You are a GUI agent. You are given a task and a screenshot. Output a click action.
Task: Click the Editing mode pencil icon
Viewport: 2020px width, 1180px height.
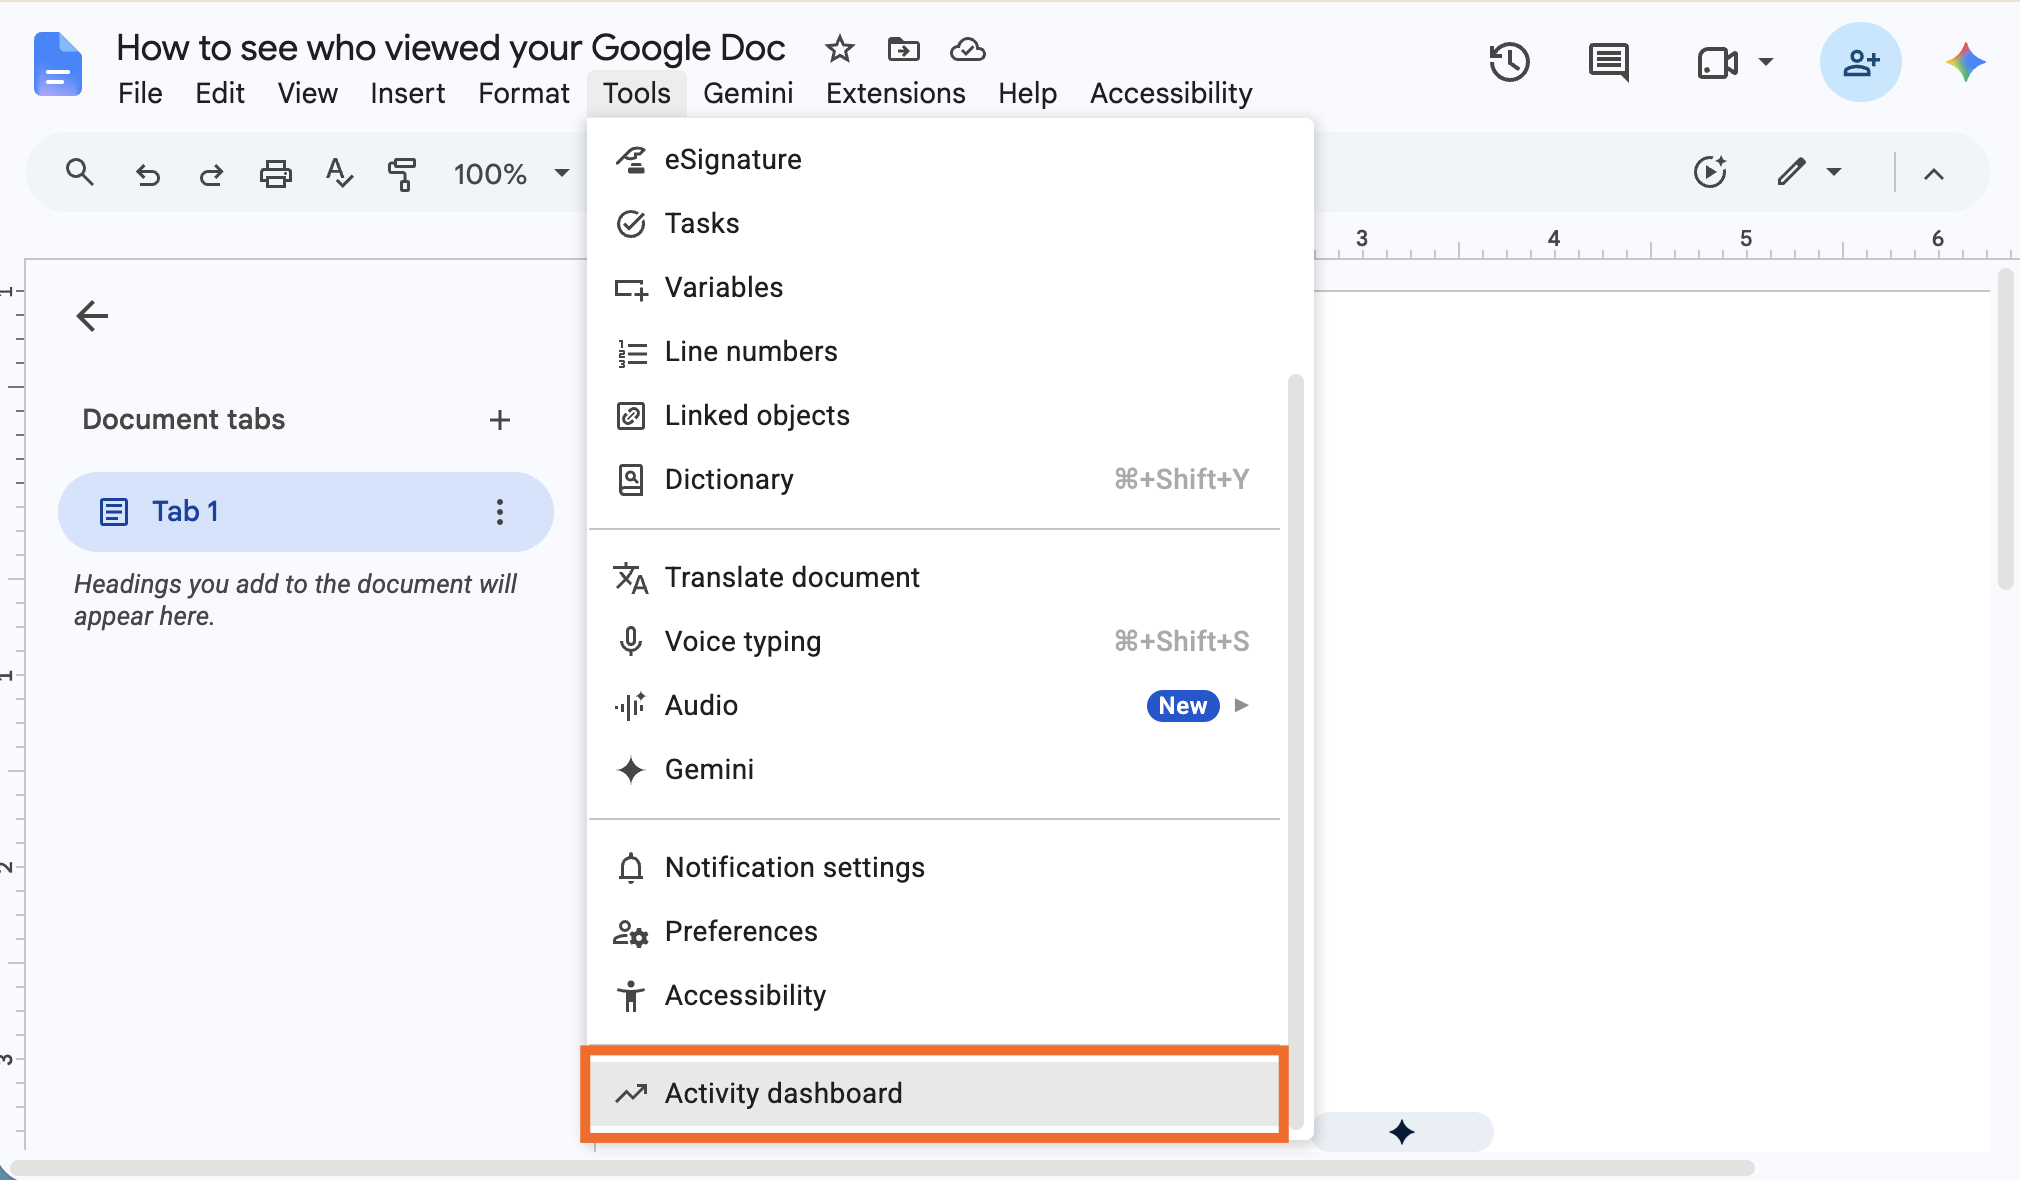click(x=1791, y=172)
